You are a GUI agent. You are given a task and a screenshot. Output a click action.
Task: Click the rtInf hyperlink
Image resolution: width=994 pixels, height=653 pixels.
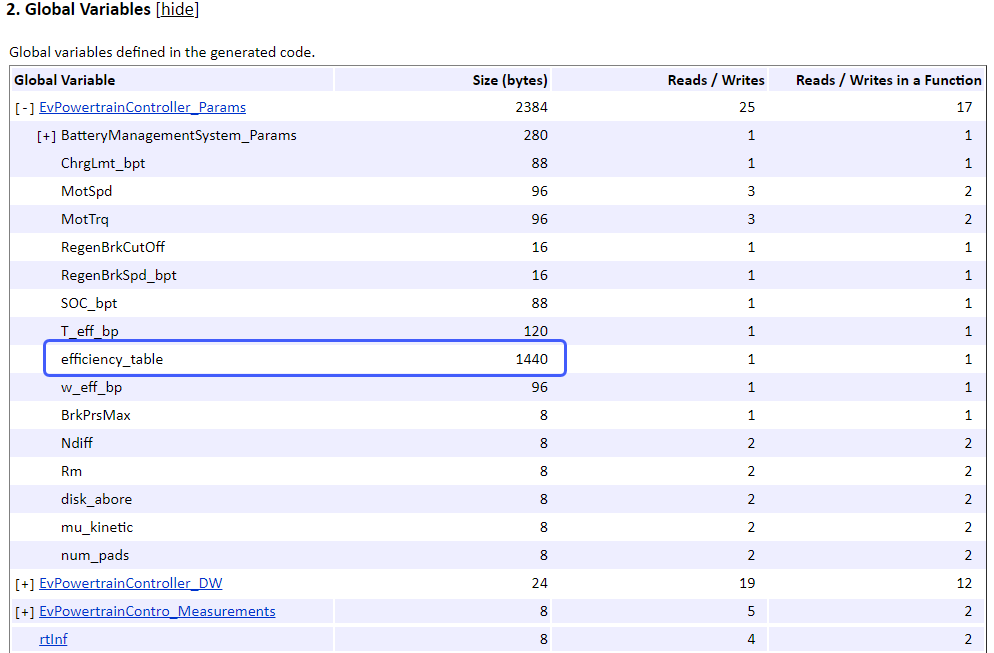pyautogui.click(x=53, y=638)
